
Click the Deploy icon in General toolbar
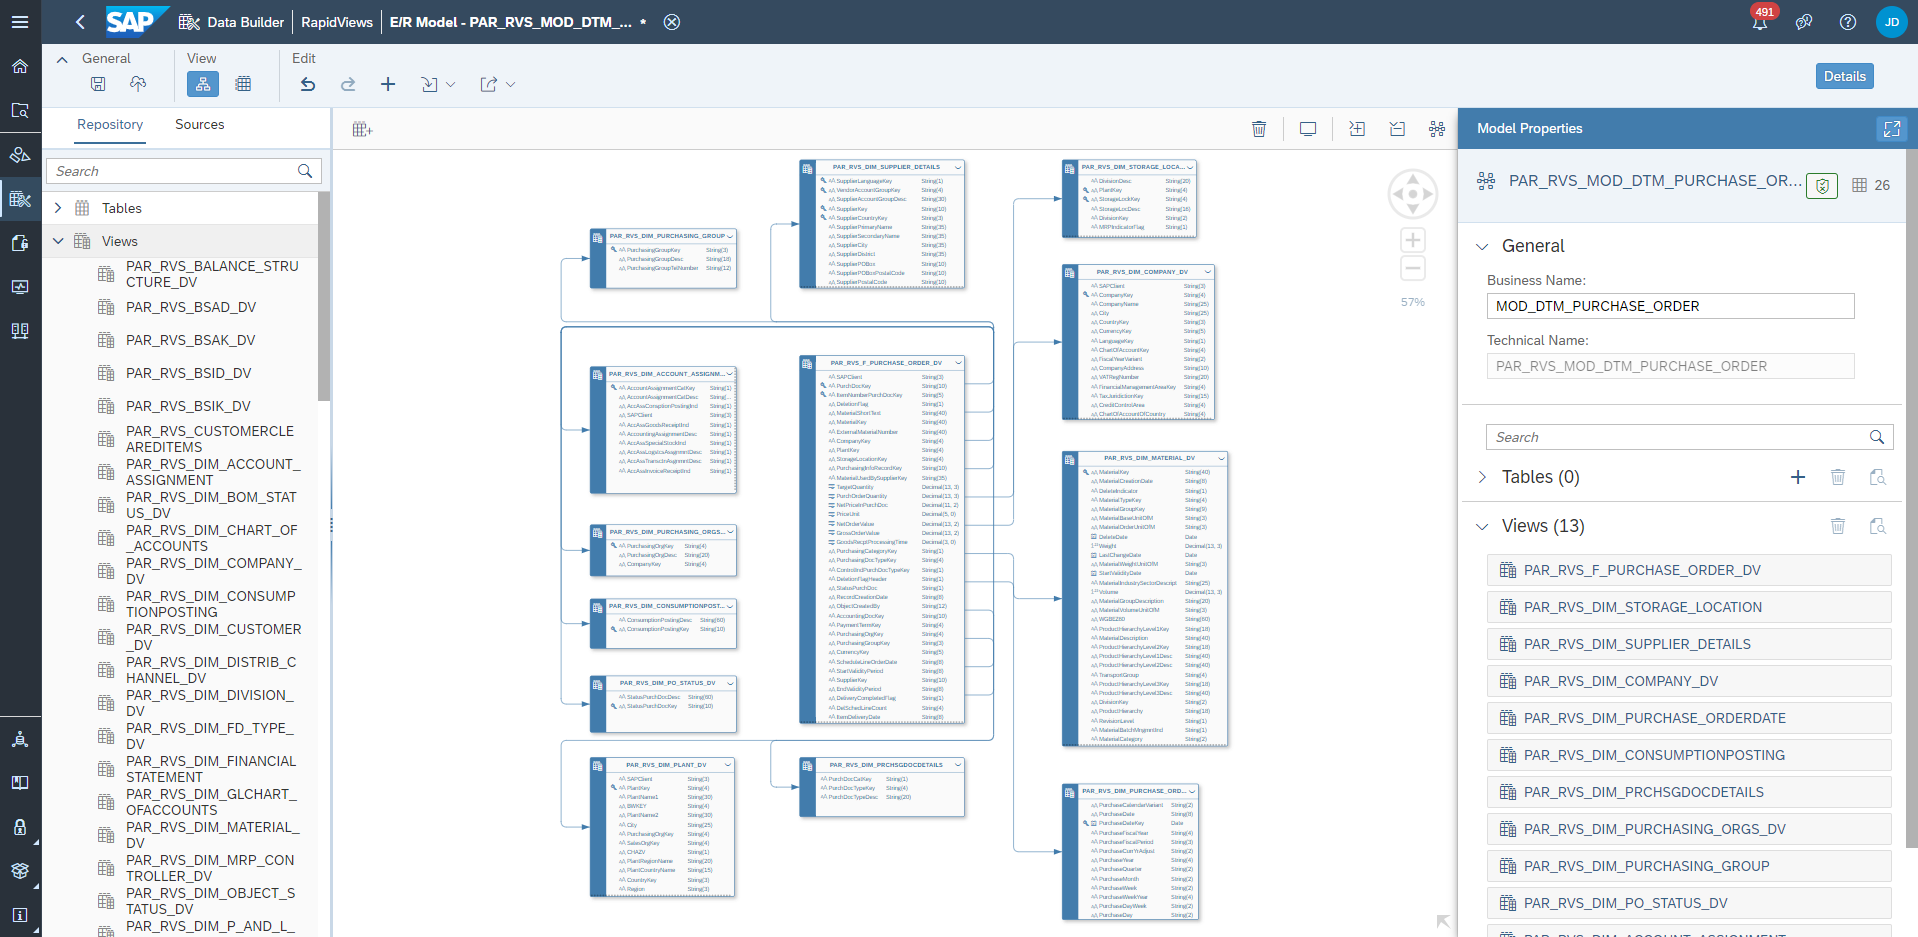(138, 84)
